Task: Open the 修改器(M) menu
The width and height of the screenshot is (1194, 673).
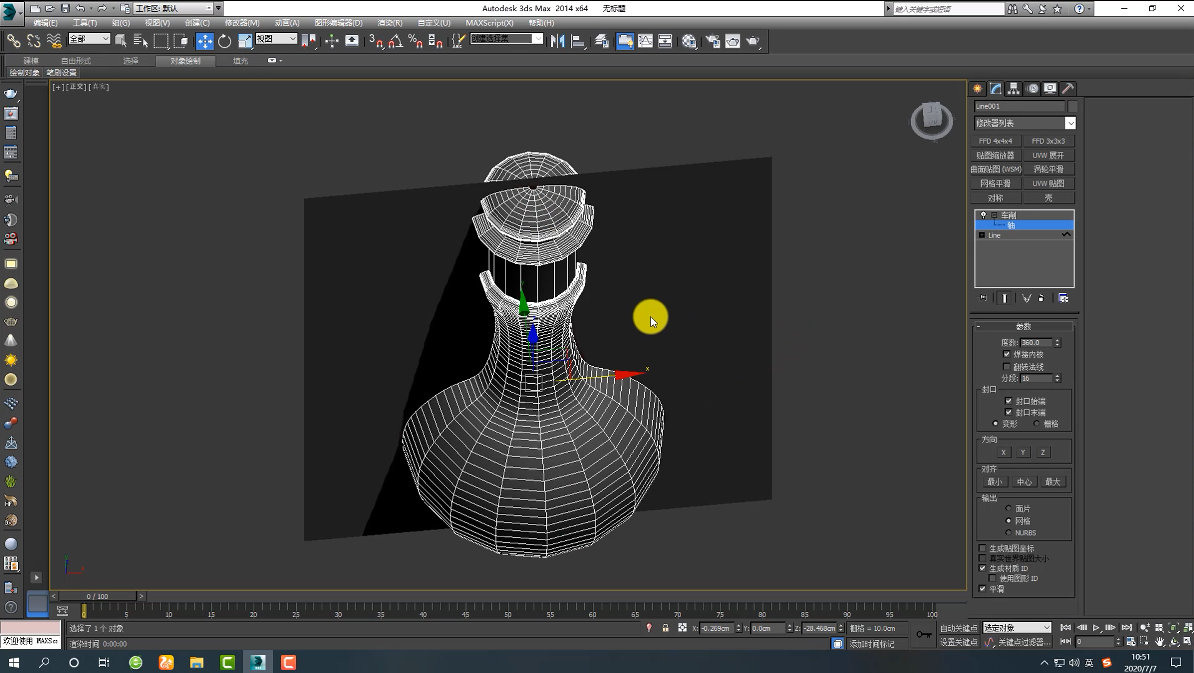Action: (x=241, y=23)
